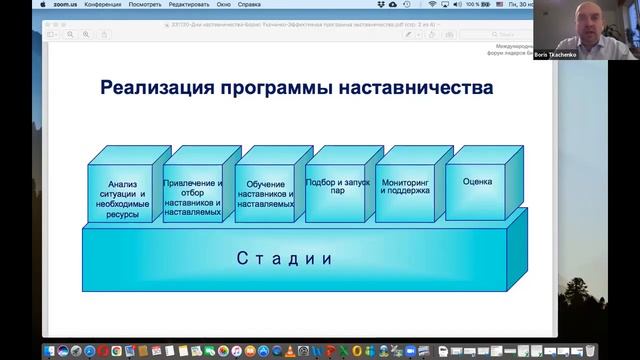Open the Редактировать menu

coord(189,4)
